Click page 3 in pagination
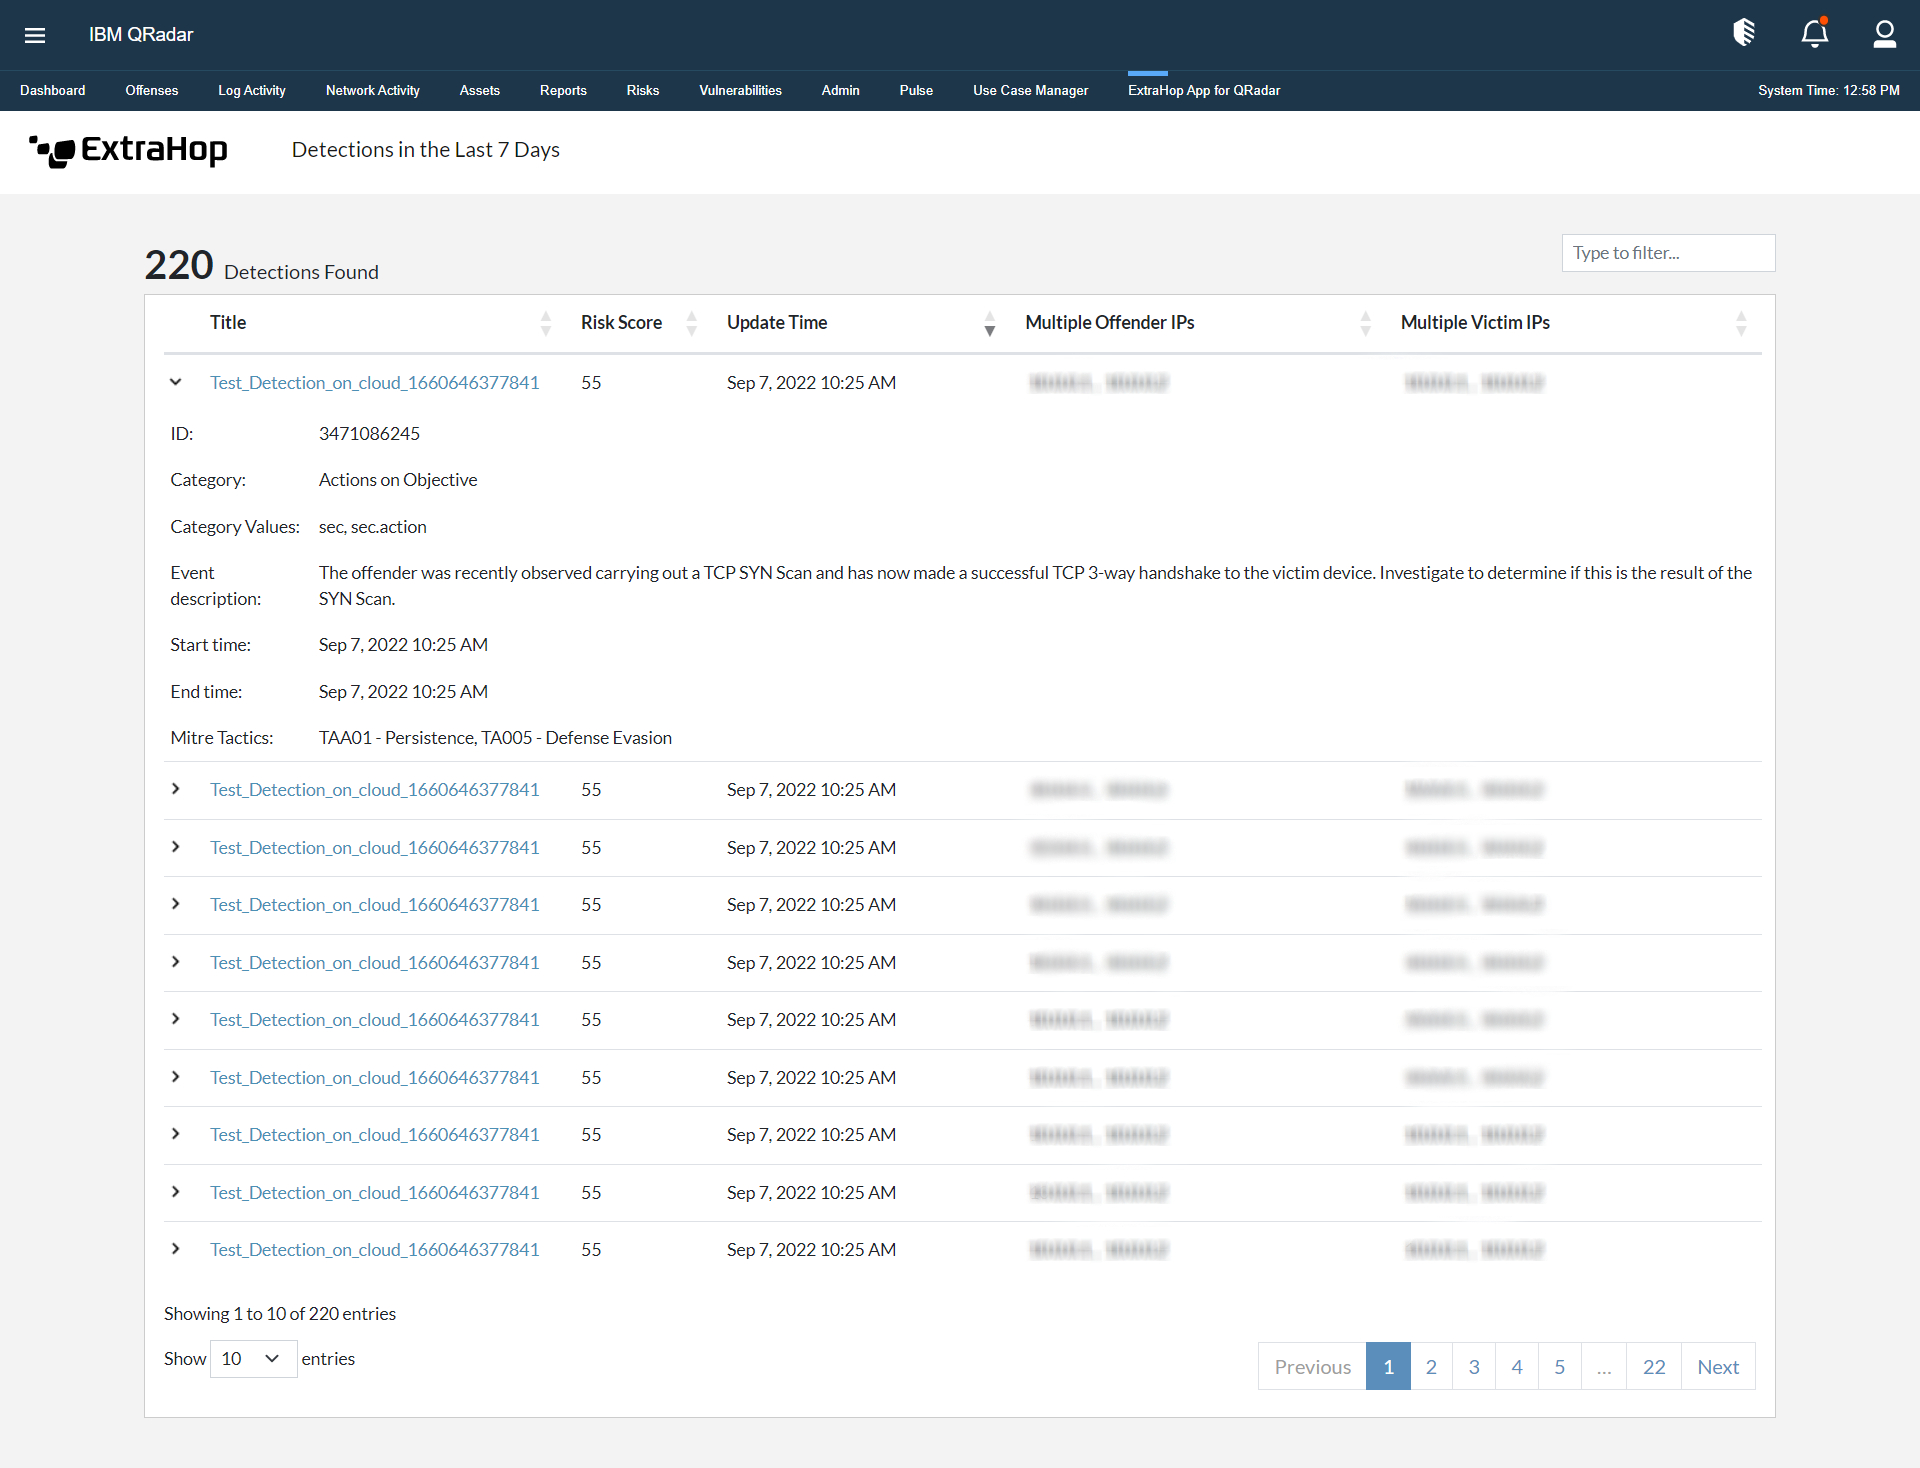Screen dimensions: 1920x1468 pos(1471,1366)
